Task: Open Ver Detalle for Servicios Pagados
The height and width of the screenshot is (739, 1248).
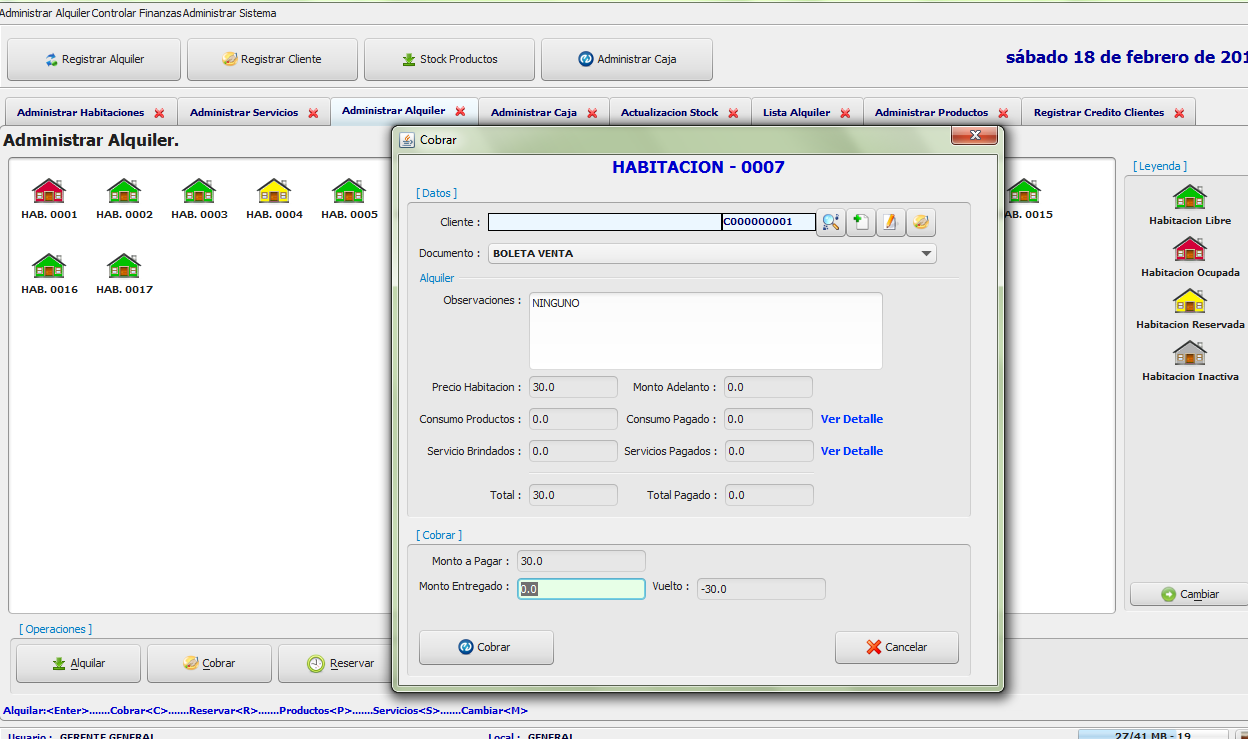Action: [852, 451]
